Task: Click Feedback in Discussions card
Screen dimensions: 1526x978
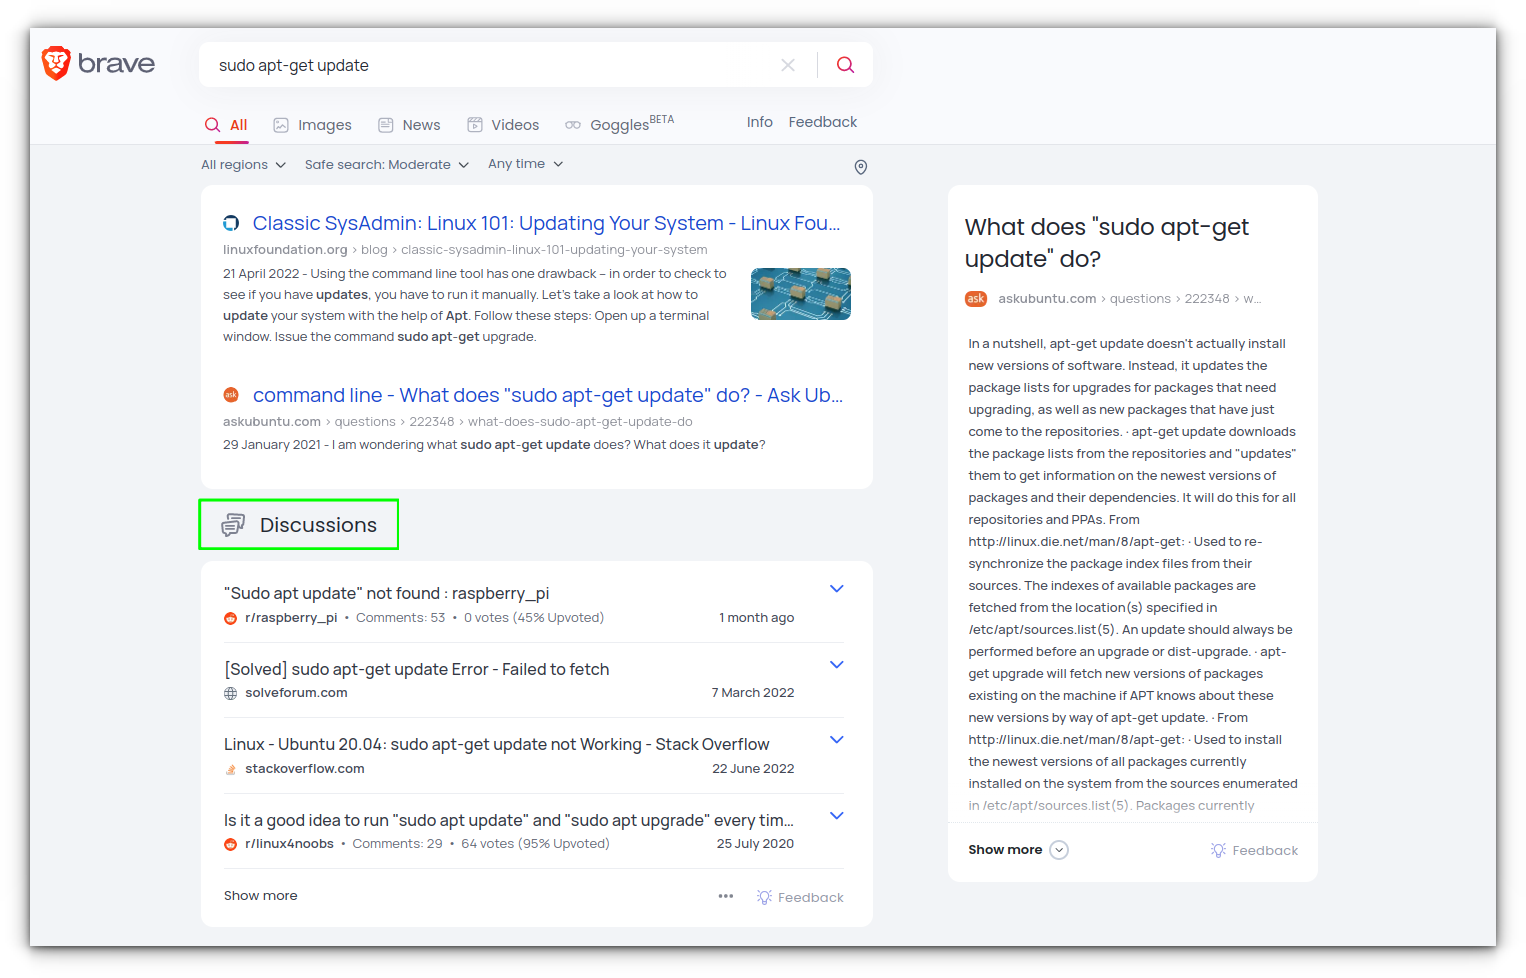Action: click(x=810, y=898)
